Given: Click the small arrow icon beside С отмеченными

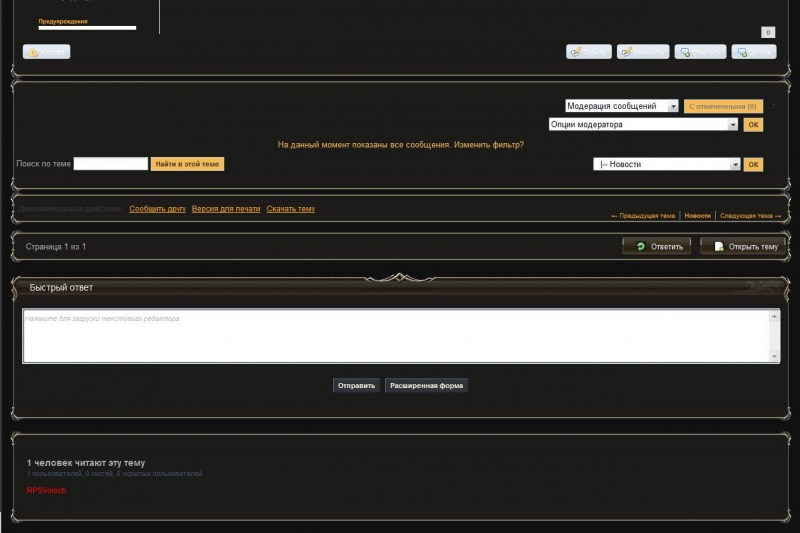Looking at the screenshot, I should click(772, 106).
